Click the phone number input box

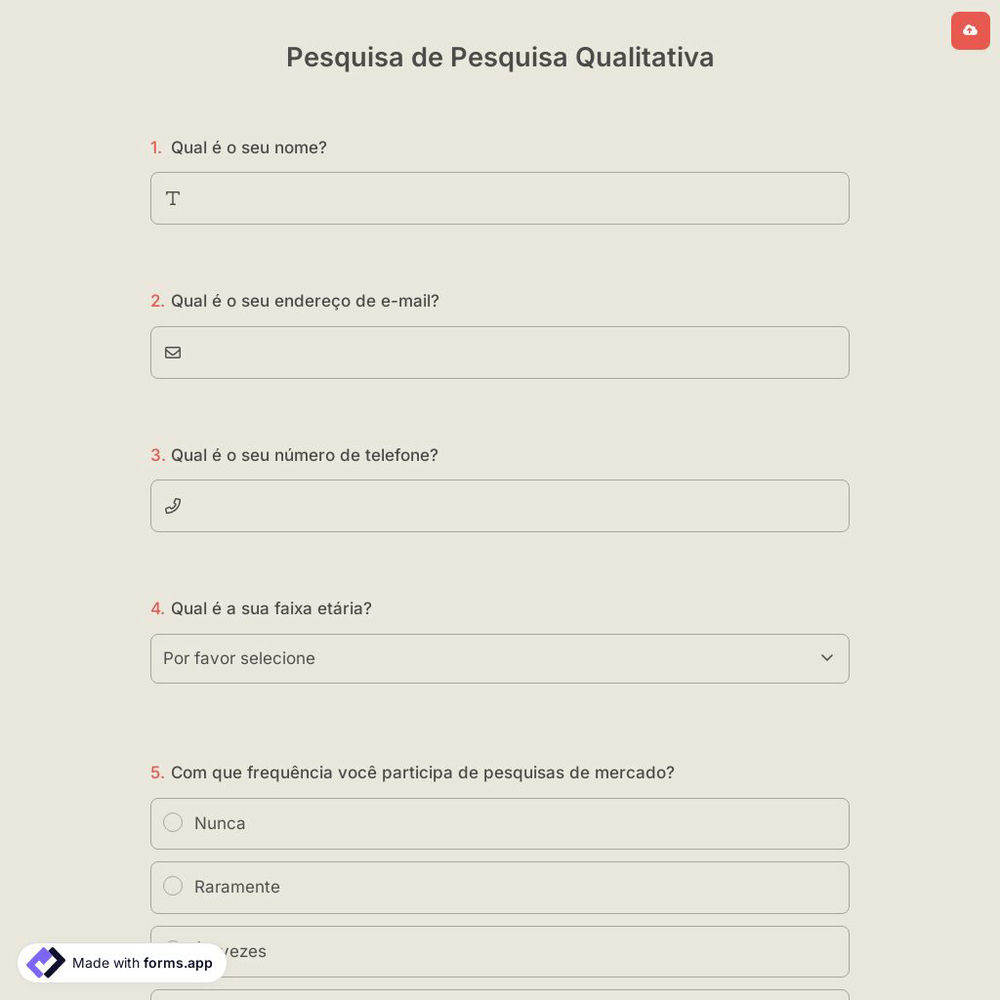(500, 505)
